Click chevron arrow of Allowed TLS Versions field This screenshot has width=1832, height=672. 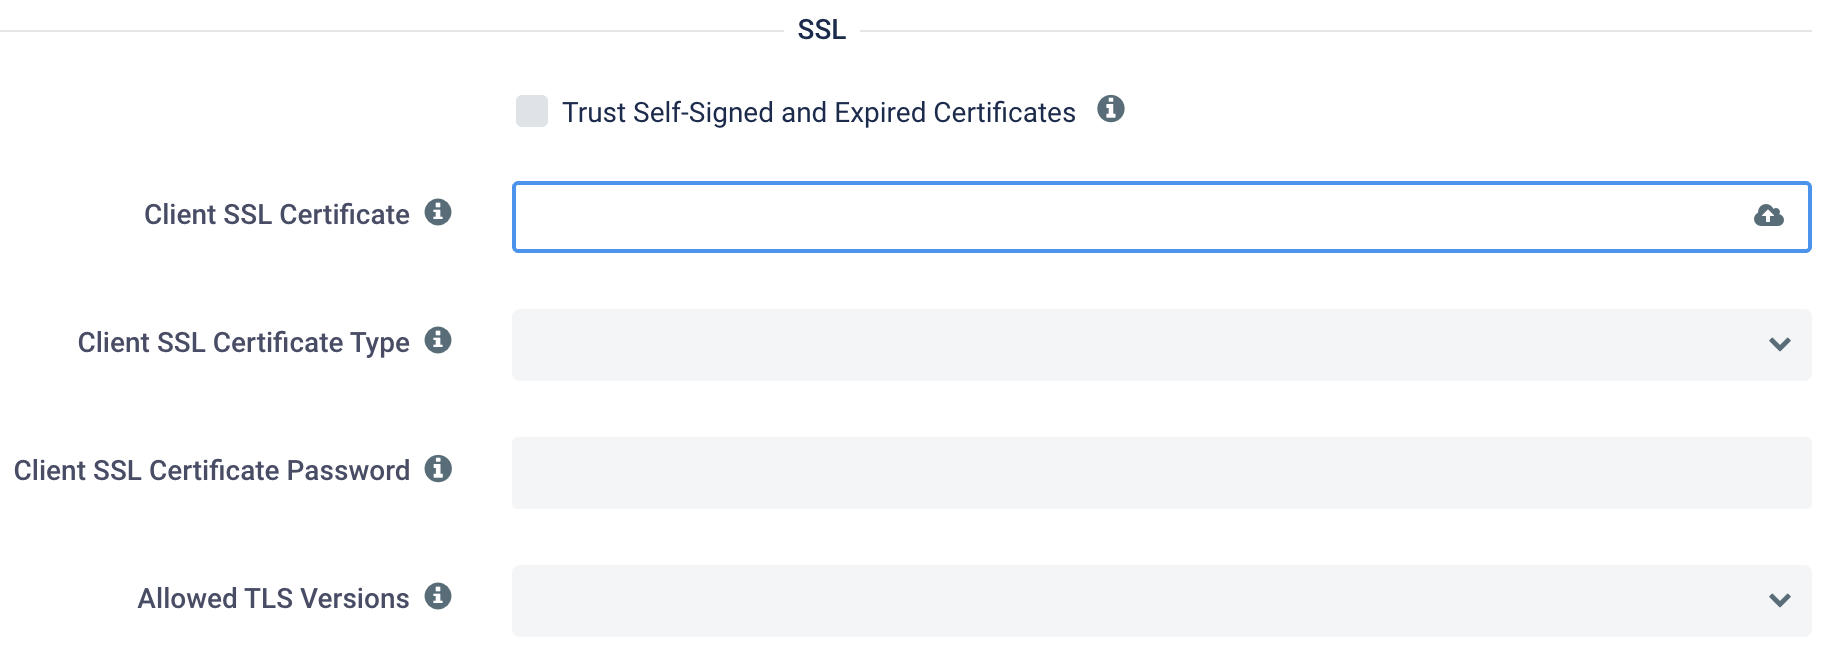point(1780,601)
